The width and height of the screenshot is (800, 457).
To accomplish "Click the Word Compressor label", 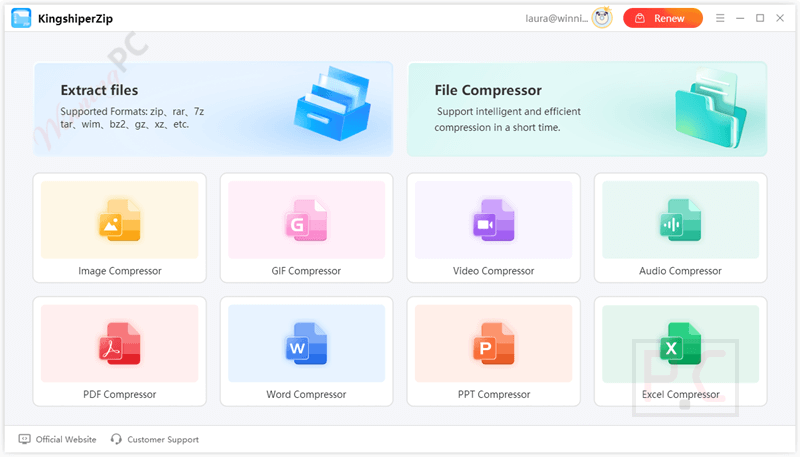I will click(x=306, y=394).
